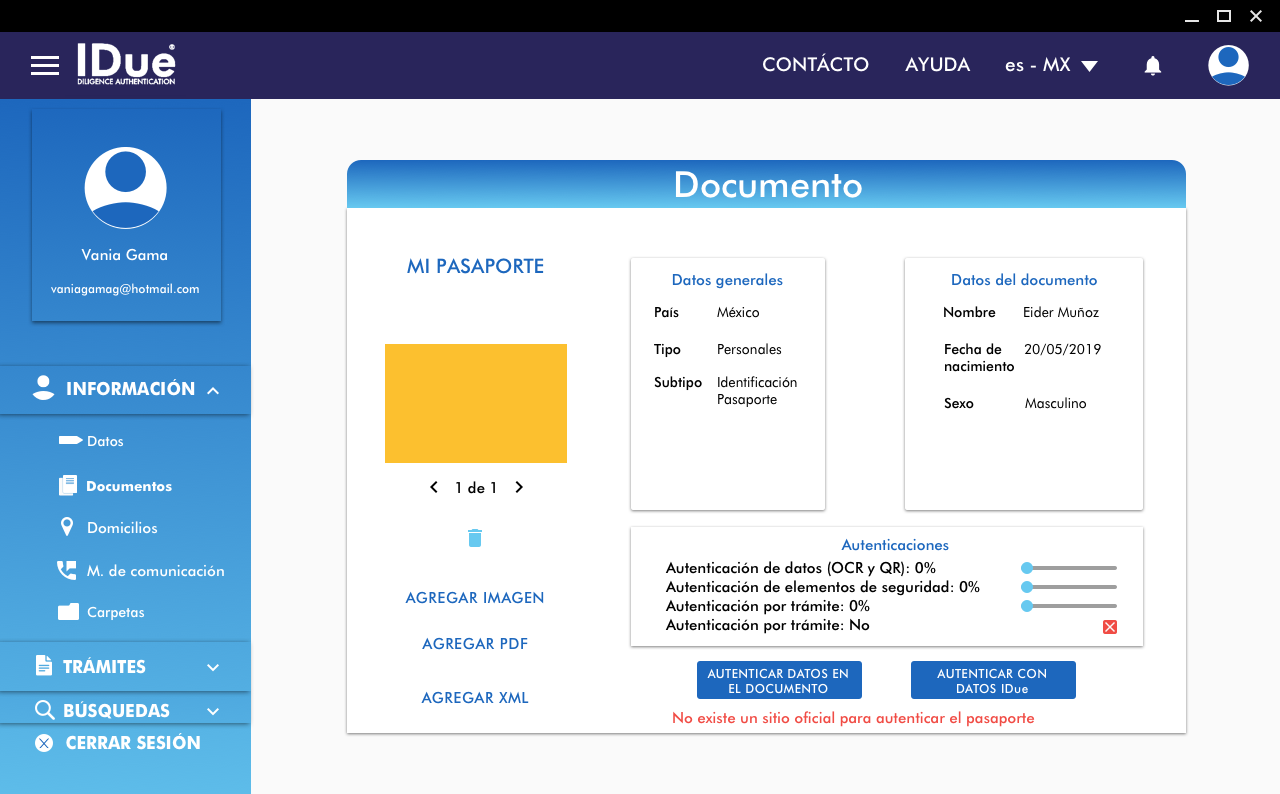The width and height of the screenshot is (1280, 794).
Task: Open the hamburger menu icon
Action: [x=45, y=66]
